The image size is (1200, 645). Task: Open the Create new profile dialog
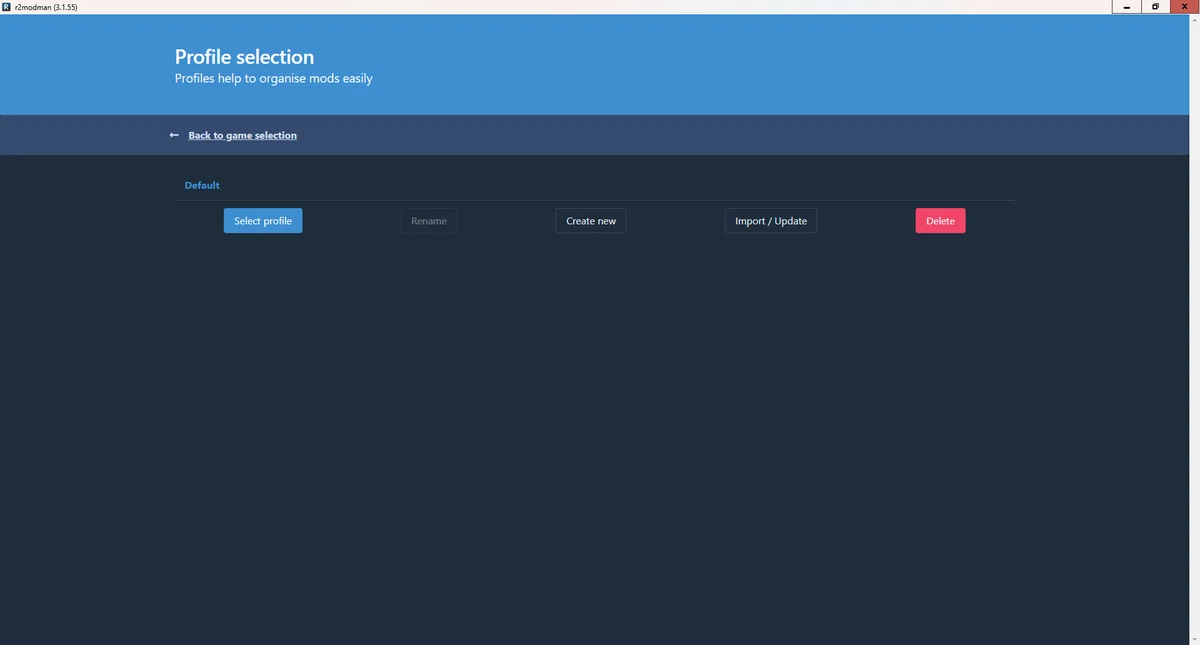coord(591,220)
